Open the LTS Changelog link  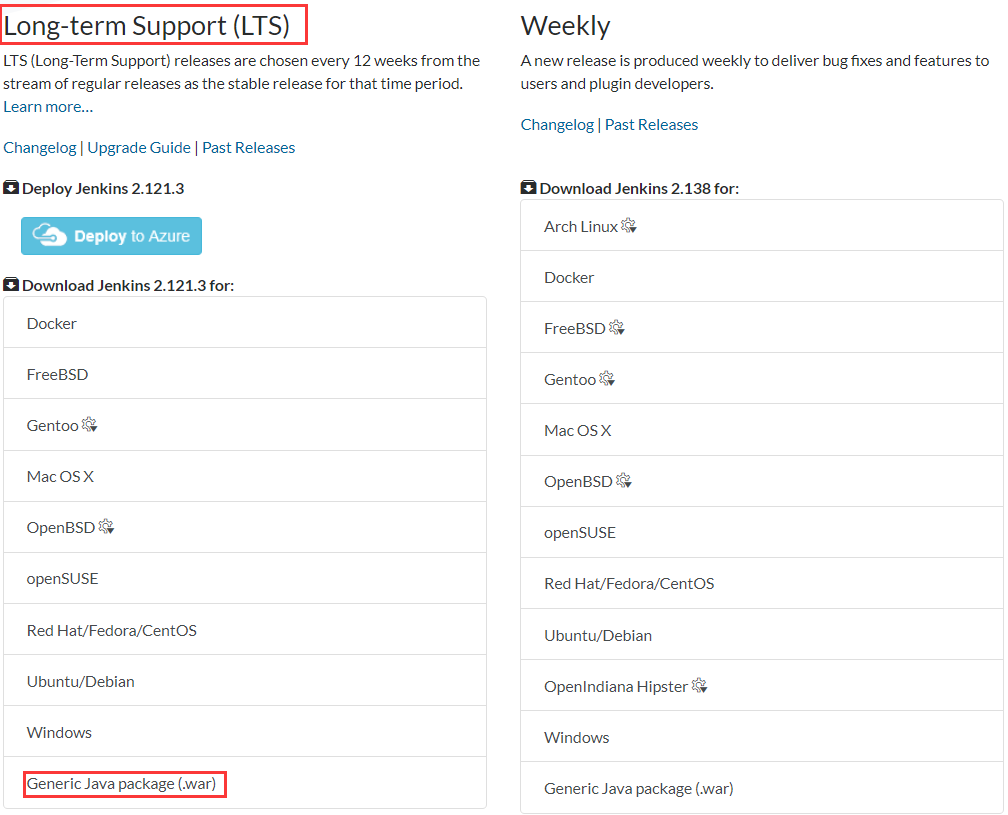click(x=40, y=148)
